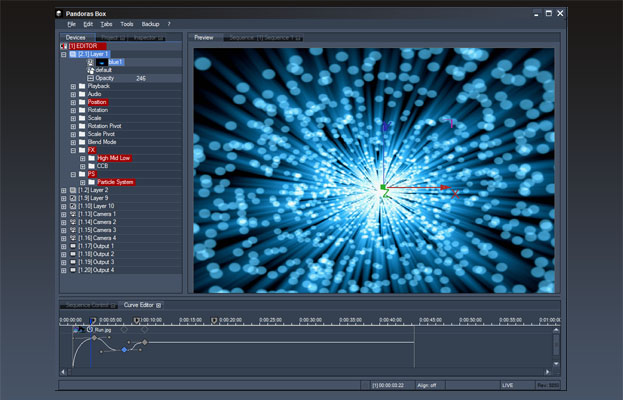Click the Camera 1 device icon
Image resolution: width=623 pixels, height=400 pixels.
73,214
